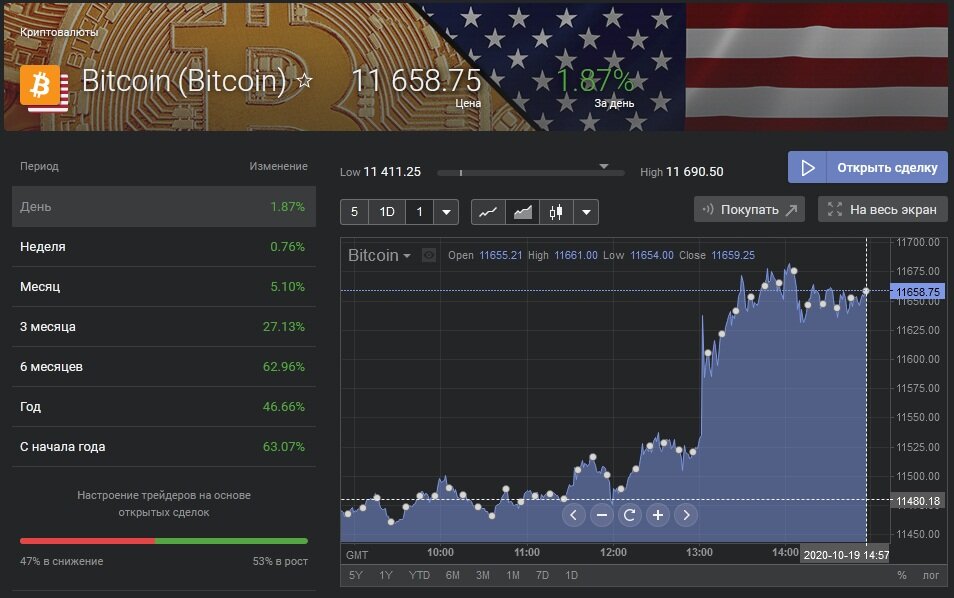Click the Открыть сделку button
Image resolution: width=954 pixels, height=598 pixels.
(867, 167)
